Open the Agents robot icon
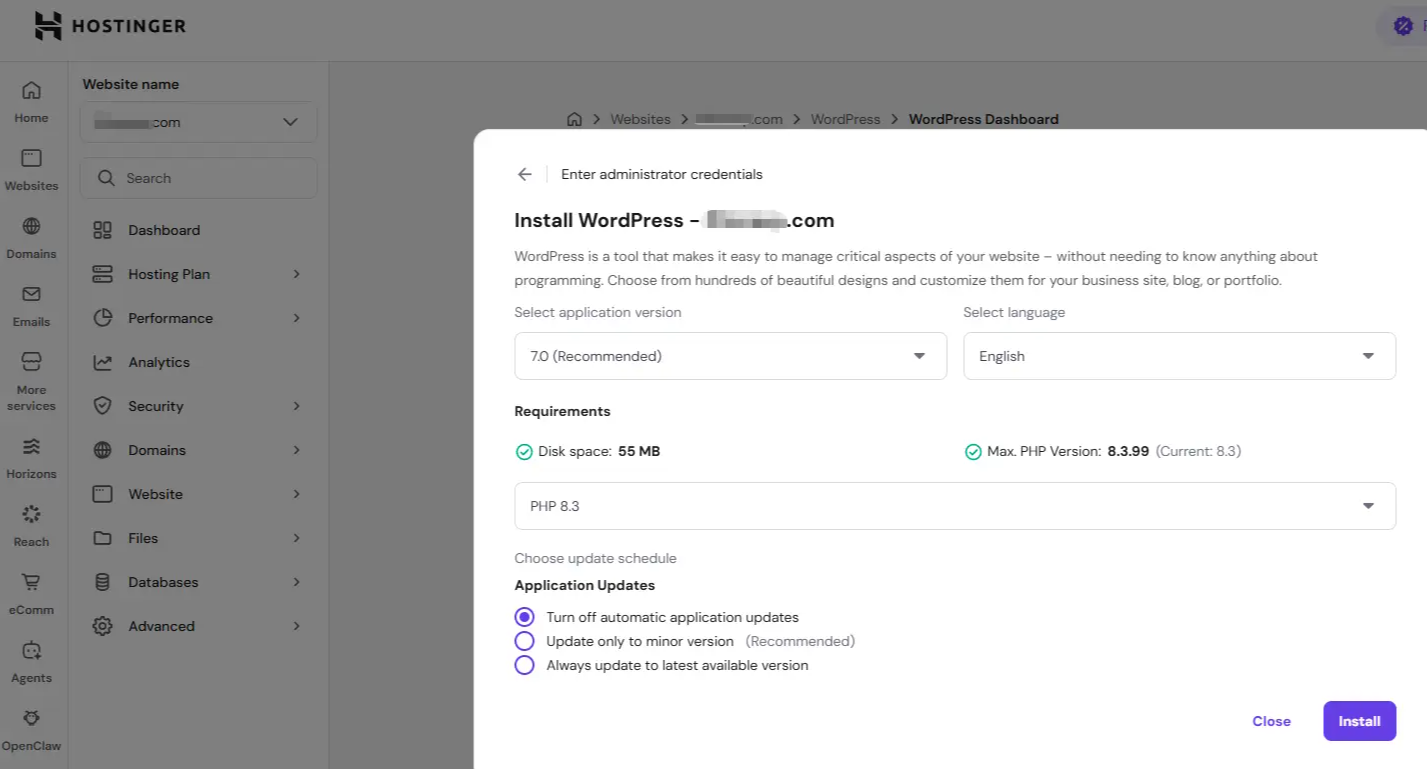This screenshot has width=1427, height=769. [x=31, y=650]
